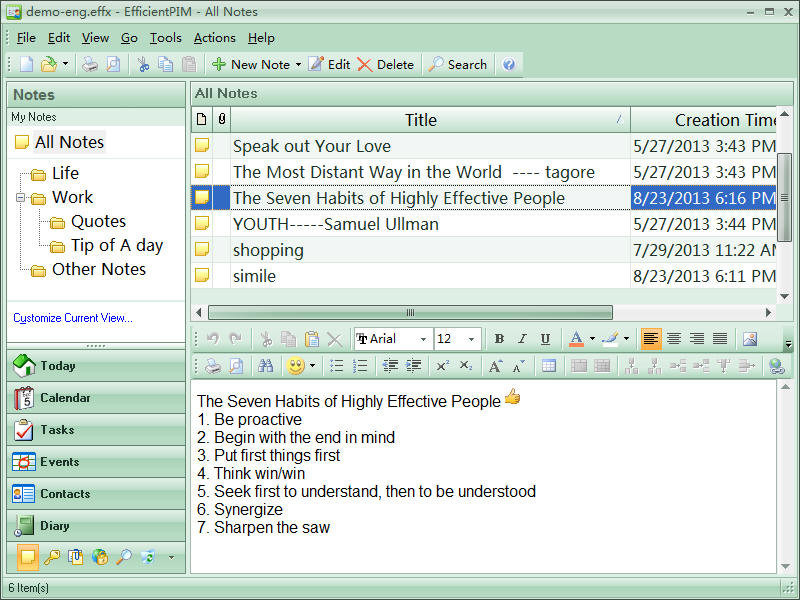Select the Quotes folder
800x600 pixels.
click(98, 221)
